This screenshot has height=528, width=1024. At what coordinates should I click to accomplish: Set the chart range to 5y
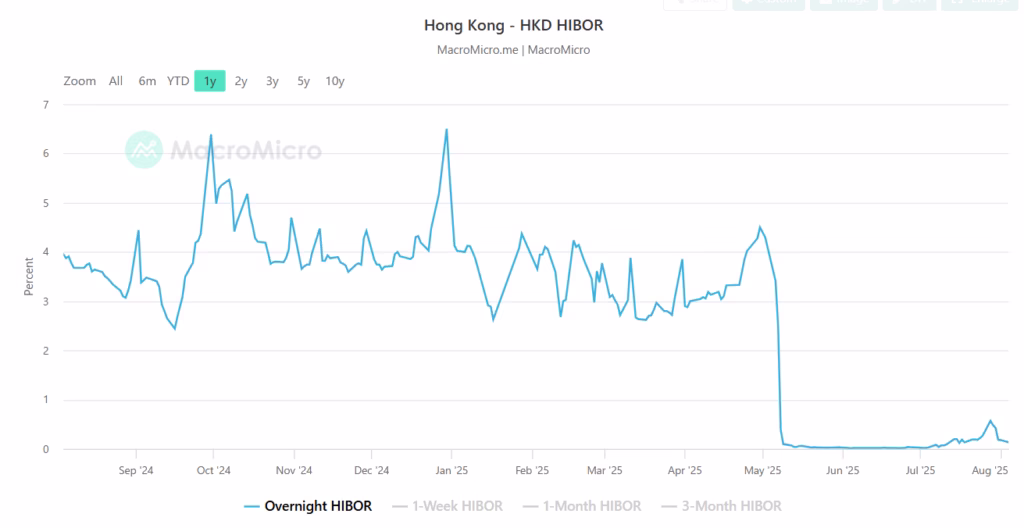click(x=304, y=81)
